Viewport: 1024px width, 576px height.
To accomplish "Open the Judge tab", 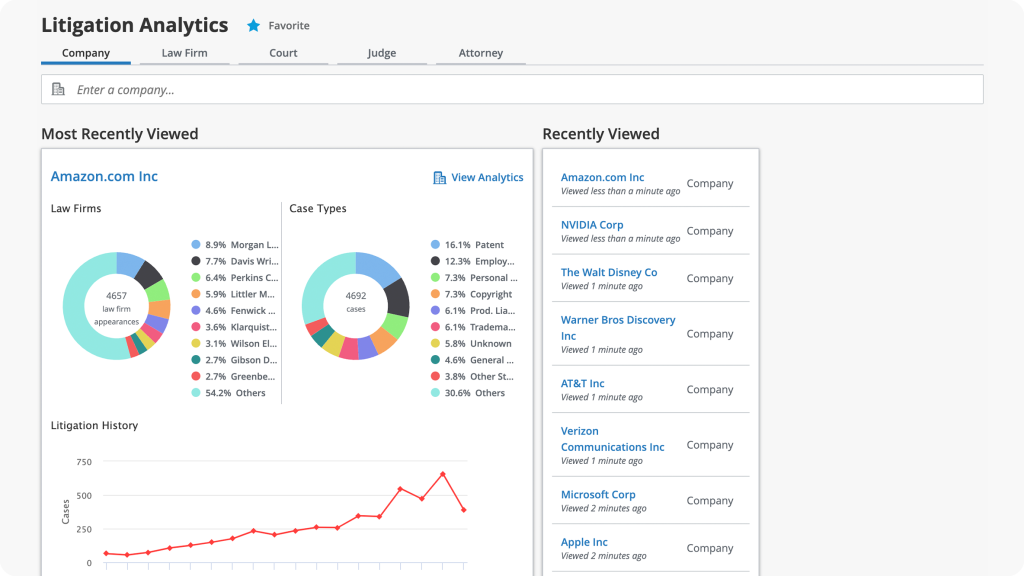I will coord(382,53).
